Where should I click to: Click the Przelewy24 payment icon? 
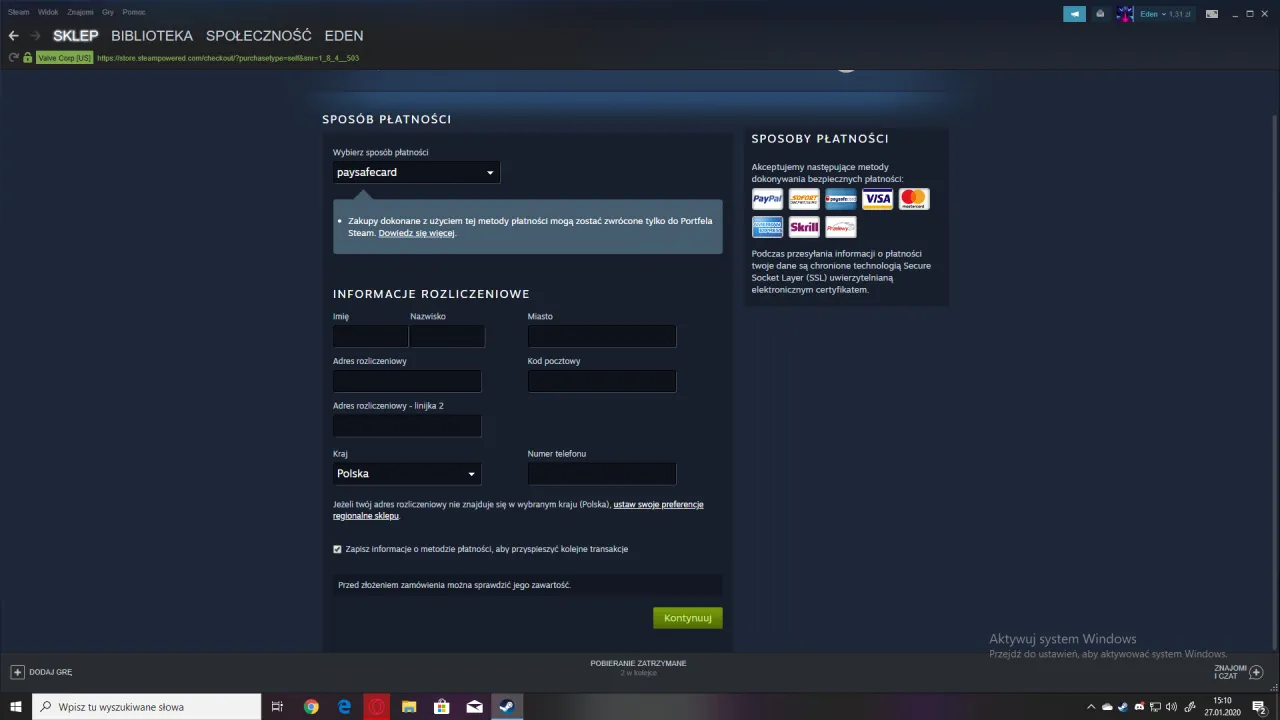click(x=840, y=227)
